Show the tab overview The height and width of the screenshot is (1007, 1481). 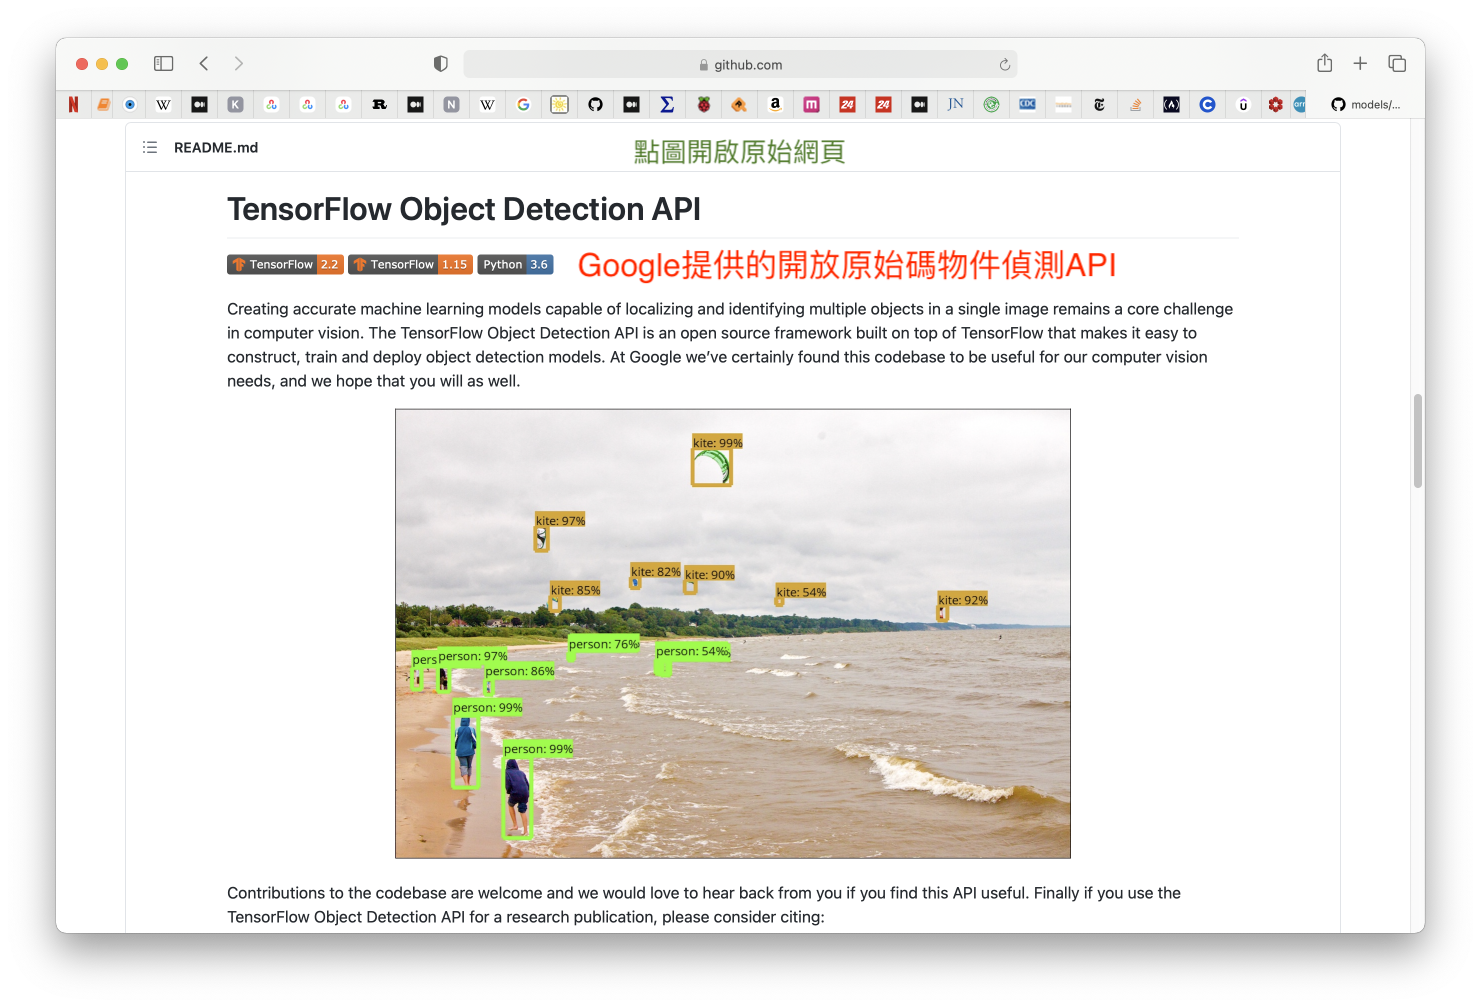(x=1397, y=64)
